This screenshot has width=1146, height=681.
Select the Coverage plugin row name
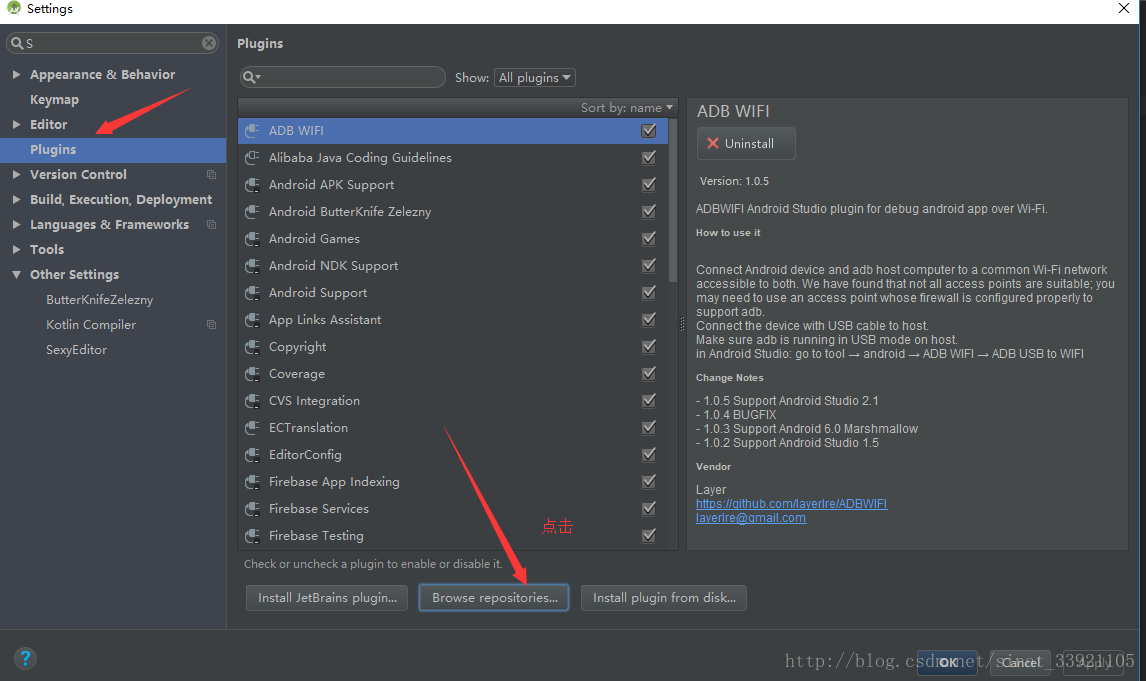(x=297, y=374)
